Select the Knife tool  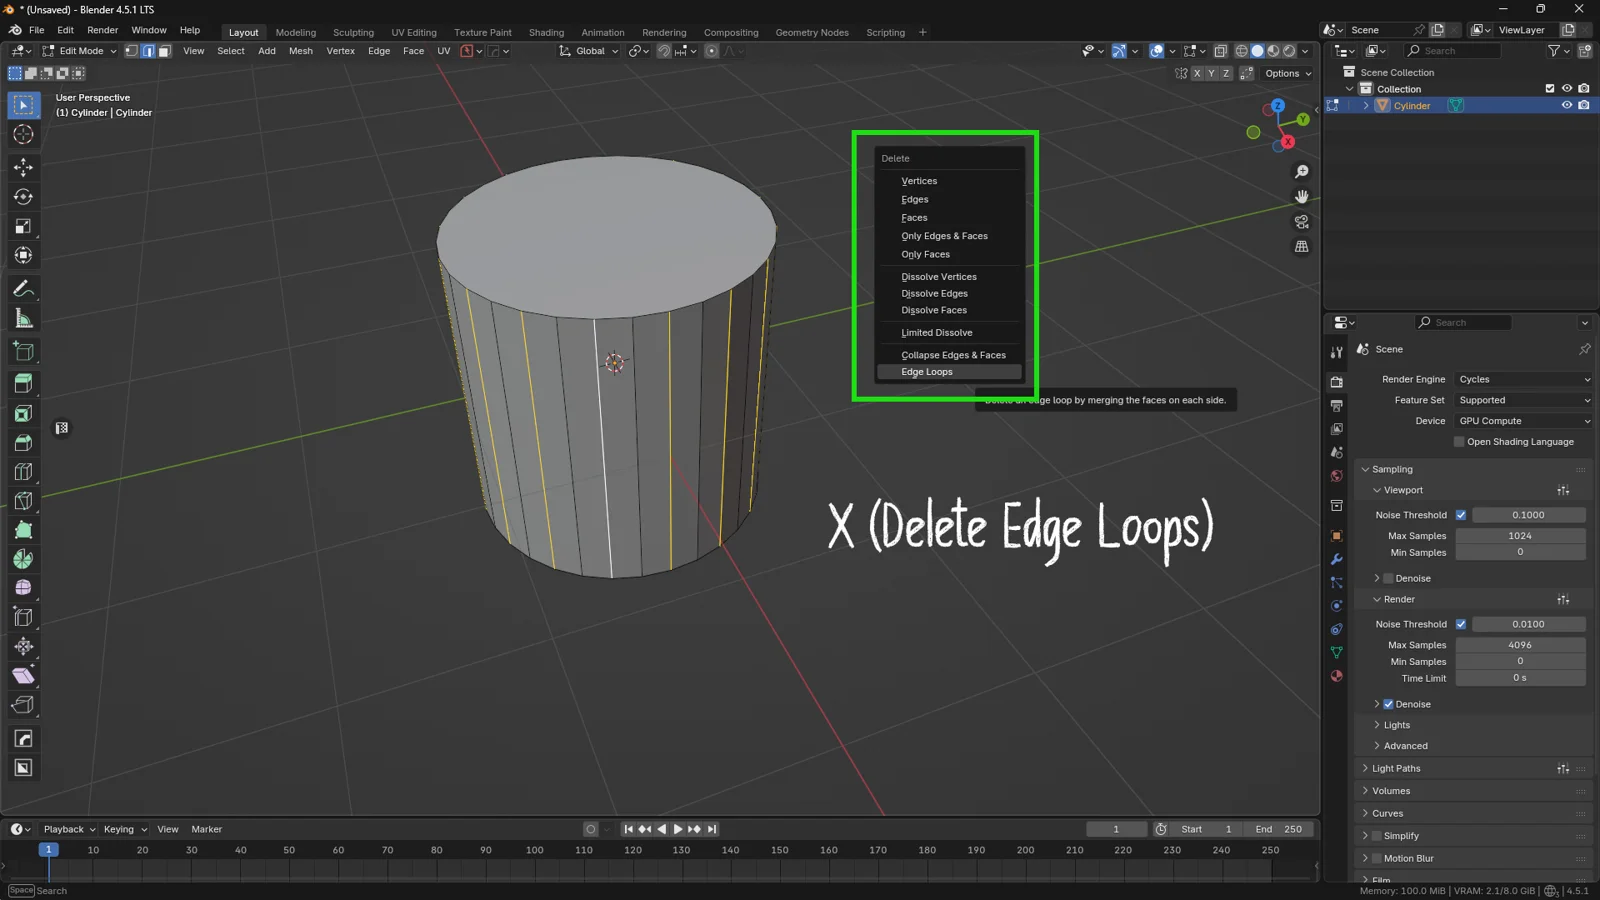coord(23,501)
